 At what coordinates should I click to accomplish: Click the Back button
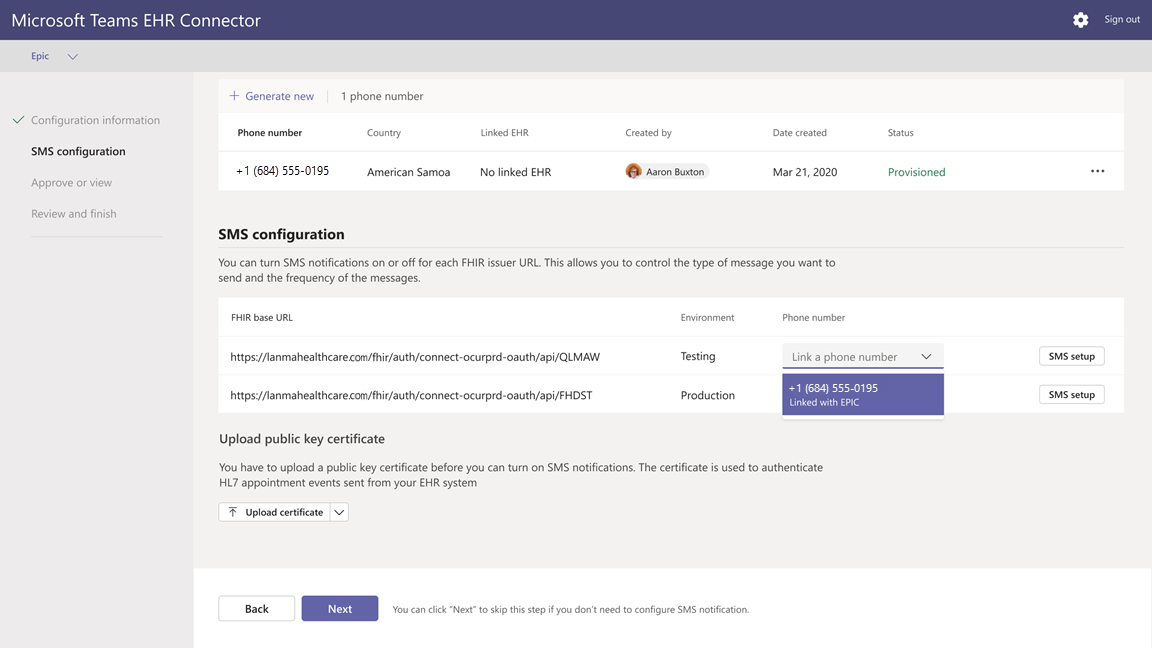pyautogui.click(x=256, y=608)
